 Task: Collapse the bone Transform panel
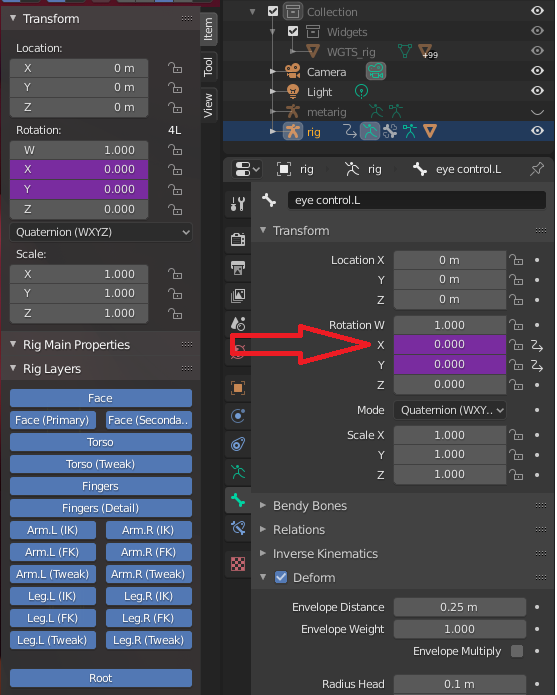263,230
